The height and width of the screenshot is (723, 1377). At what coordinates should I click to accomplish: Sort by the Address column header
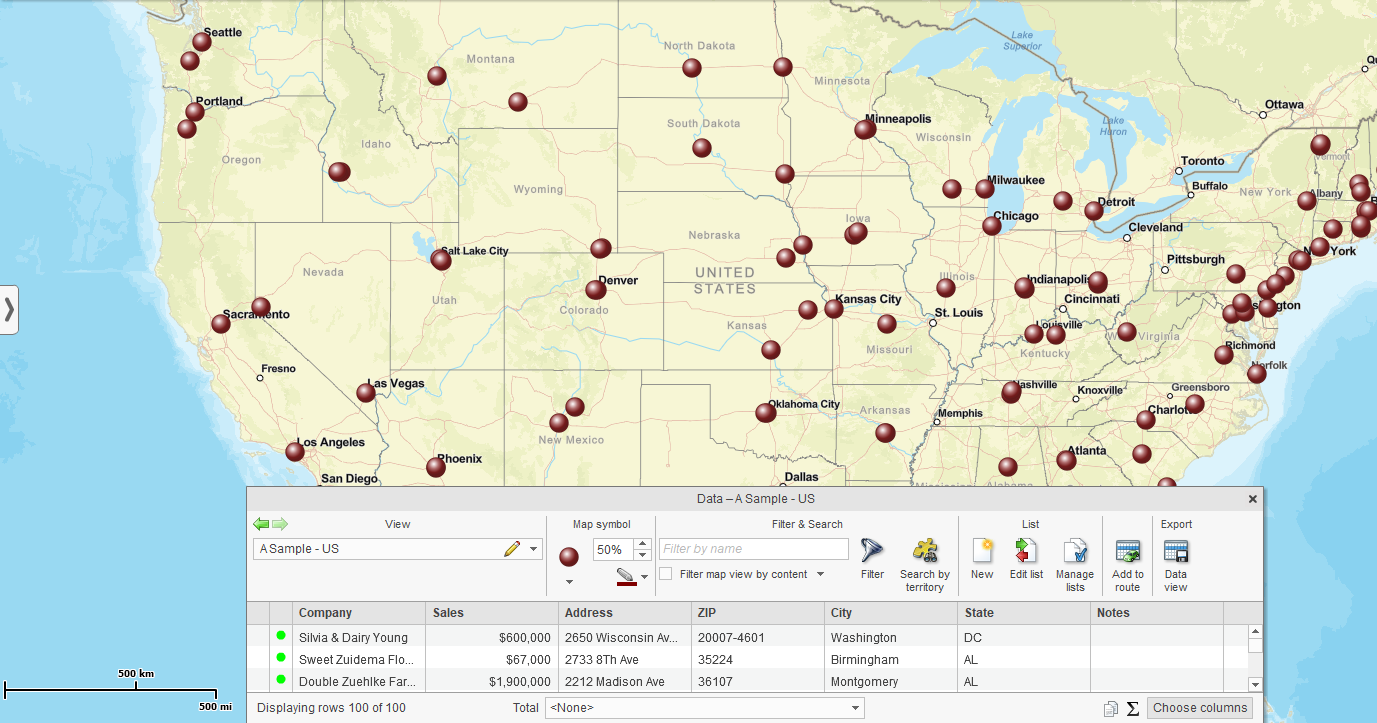pyautogui.click(x=625, y=613)
